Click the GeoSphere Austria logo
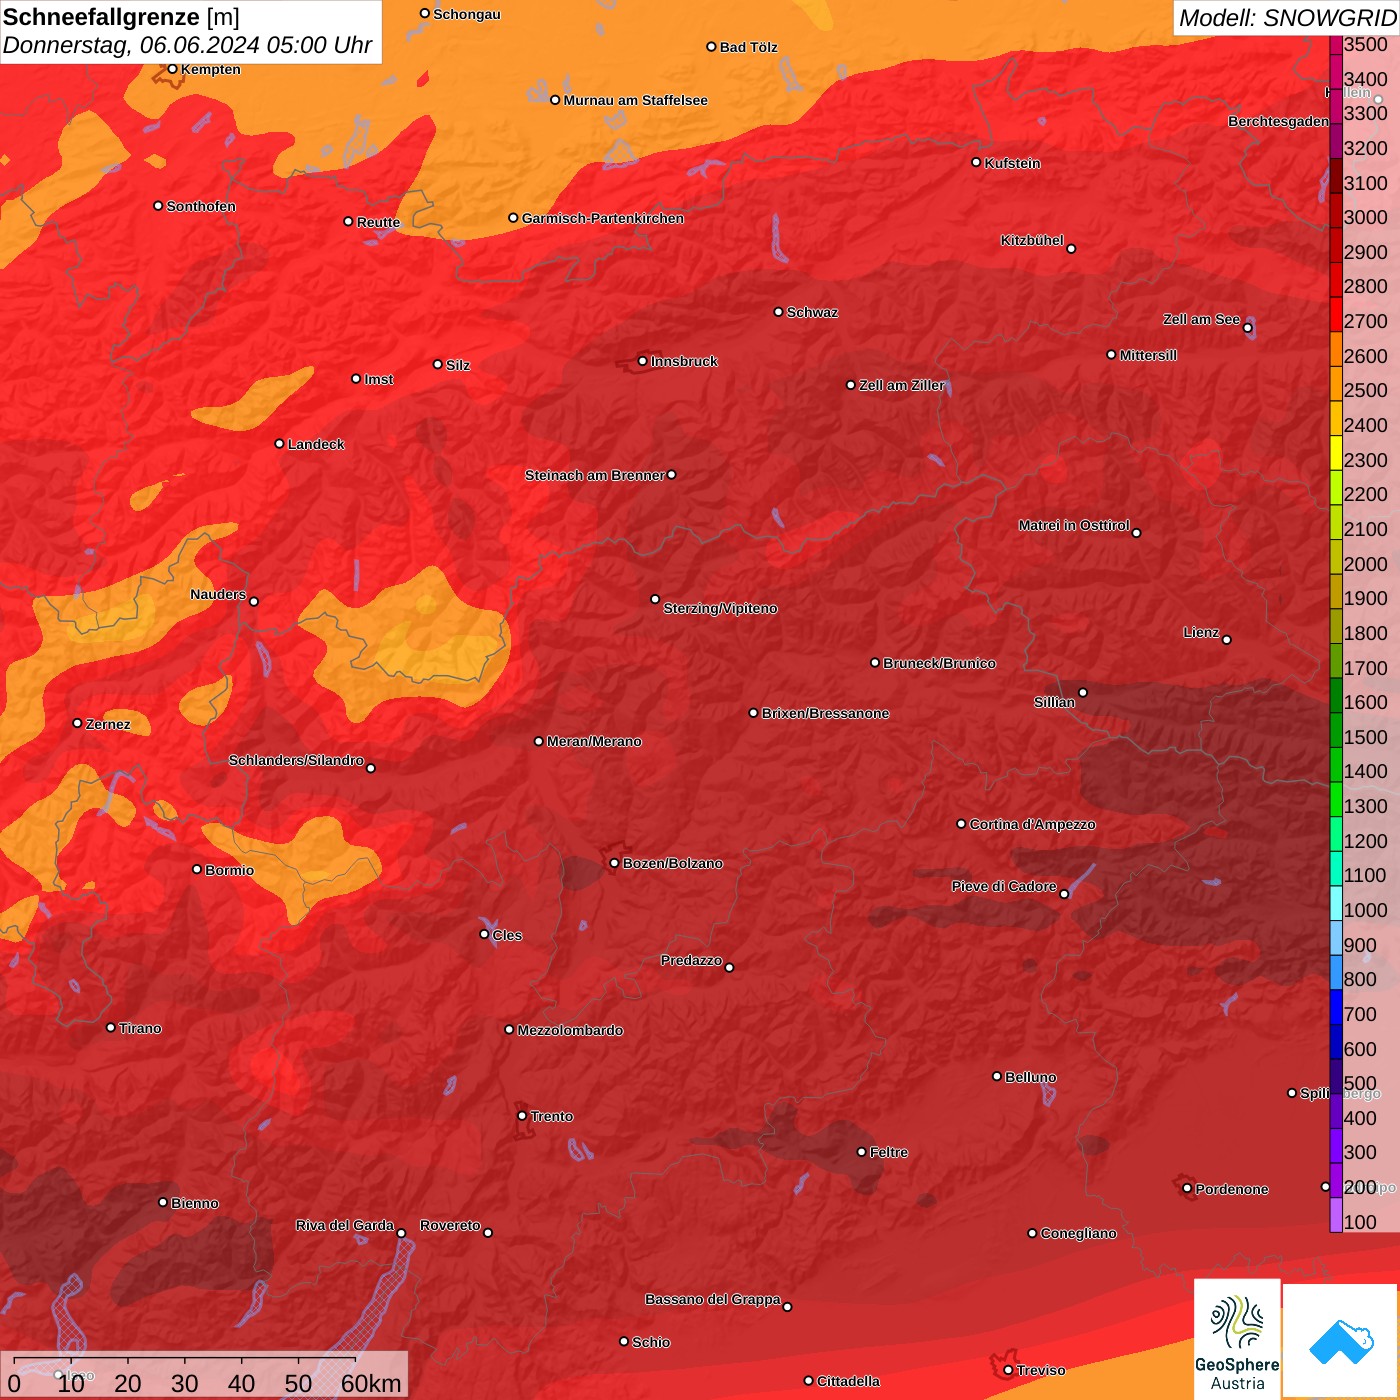 click(x=1237, y=1339)
